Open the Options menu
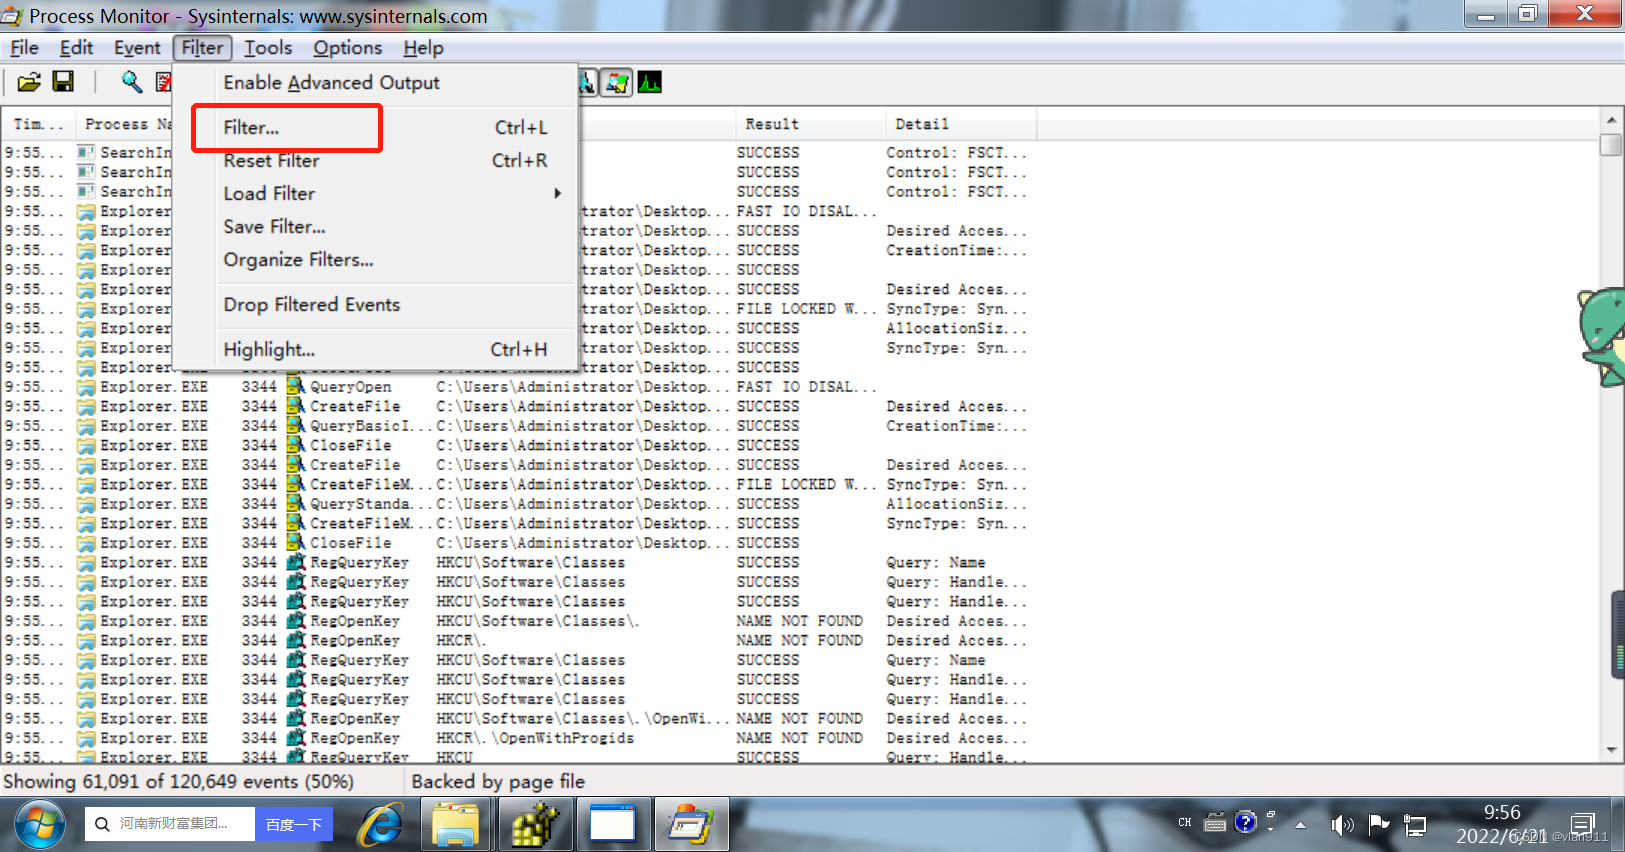This screenshot has width=1625, height=852. tap(347, 48)
